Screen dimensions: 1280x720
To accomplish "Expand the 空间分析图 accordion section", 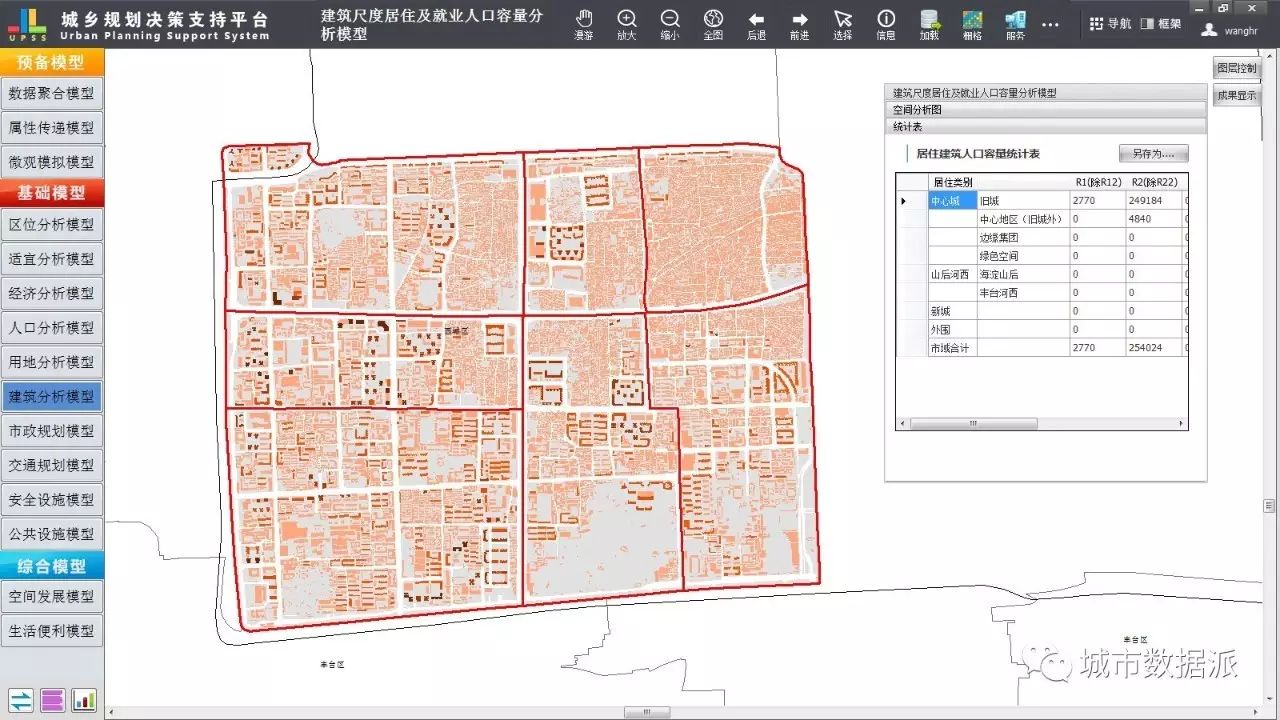I will pyautogui.click(x=1046, y=110).
